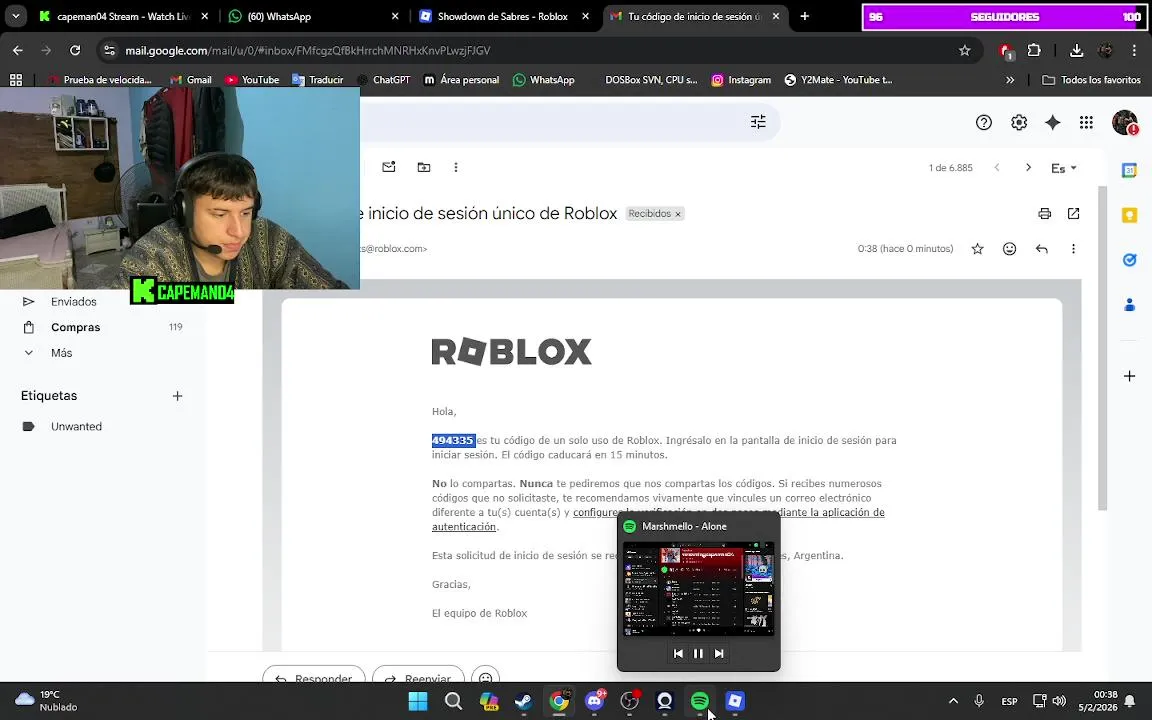Switch to Showdown de Sabres Roblox tab
Image resolution: width=1152 pixels, height=720 pixels.
503,16
